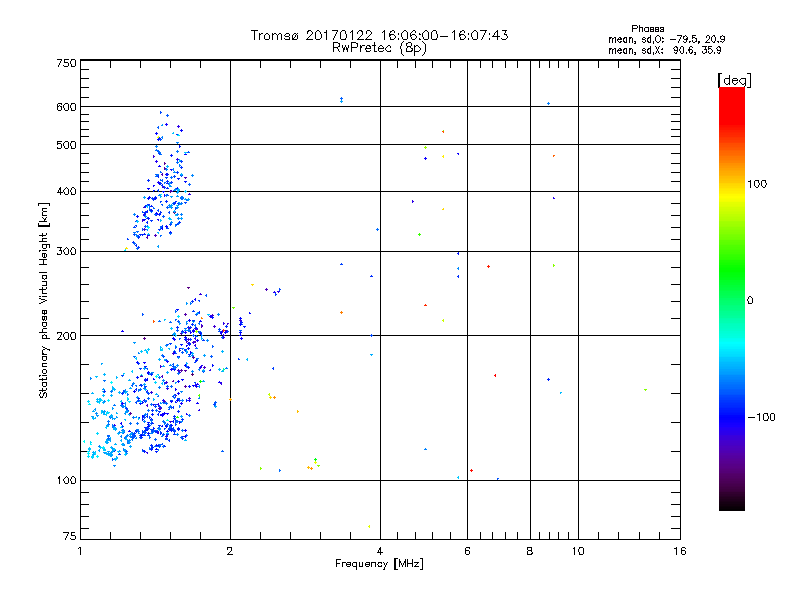Image resolution: width=800 pixels, height=600 pixels.
Task: Click 'Stationary phase Virtual Height [km]' axis label
Action: tap(44, 301)
